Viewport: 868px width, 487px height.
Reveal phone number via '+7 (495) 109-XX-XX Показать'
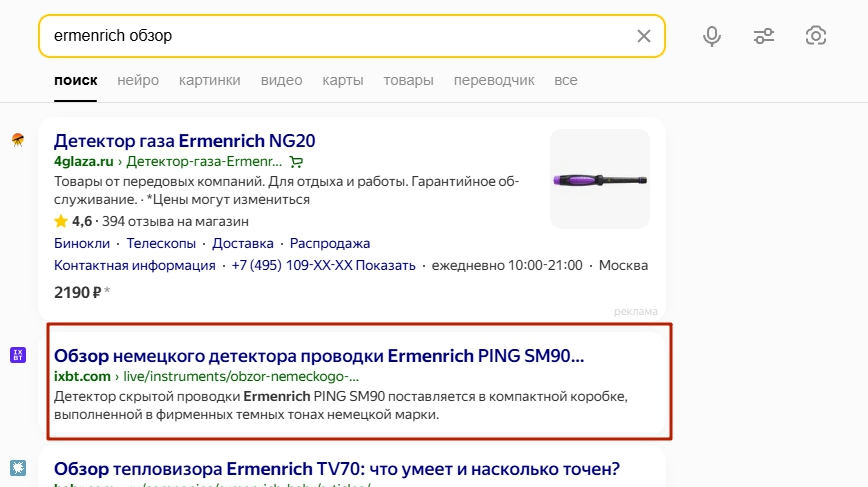[323, 265]
